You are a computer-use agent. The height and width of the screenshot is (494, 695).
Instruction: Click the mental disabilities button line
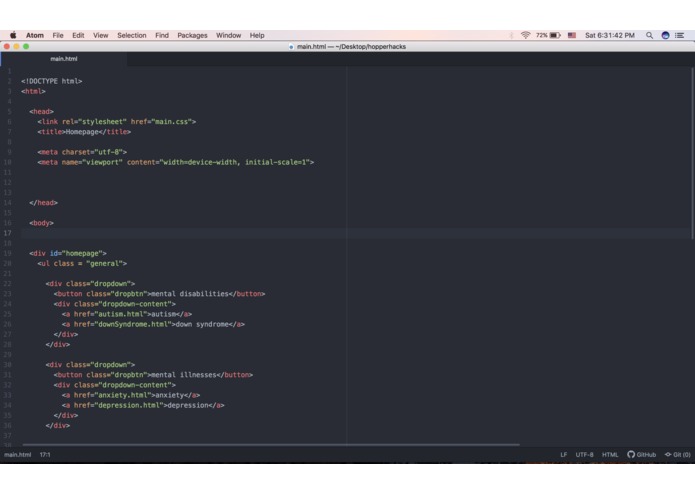[x=160, y=294]
